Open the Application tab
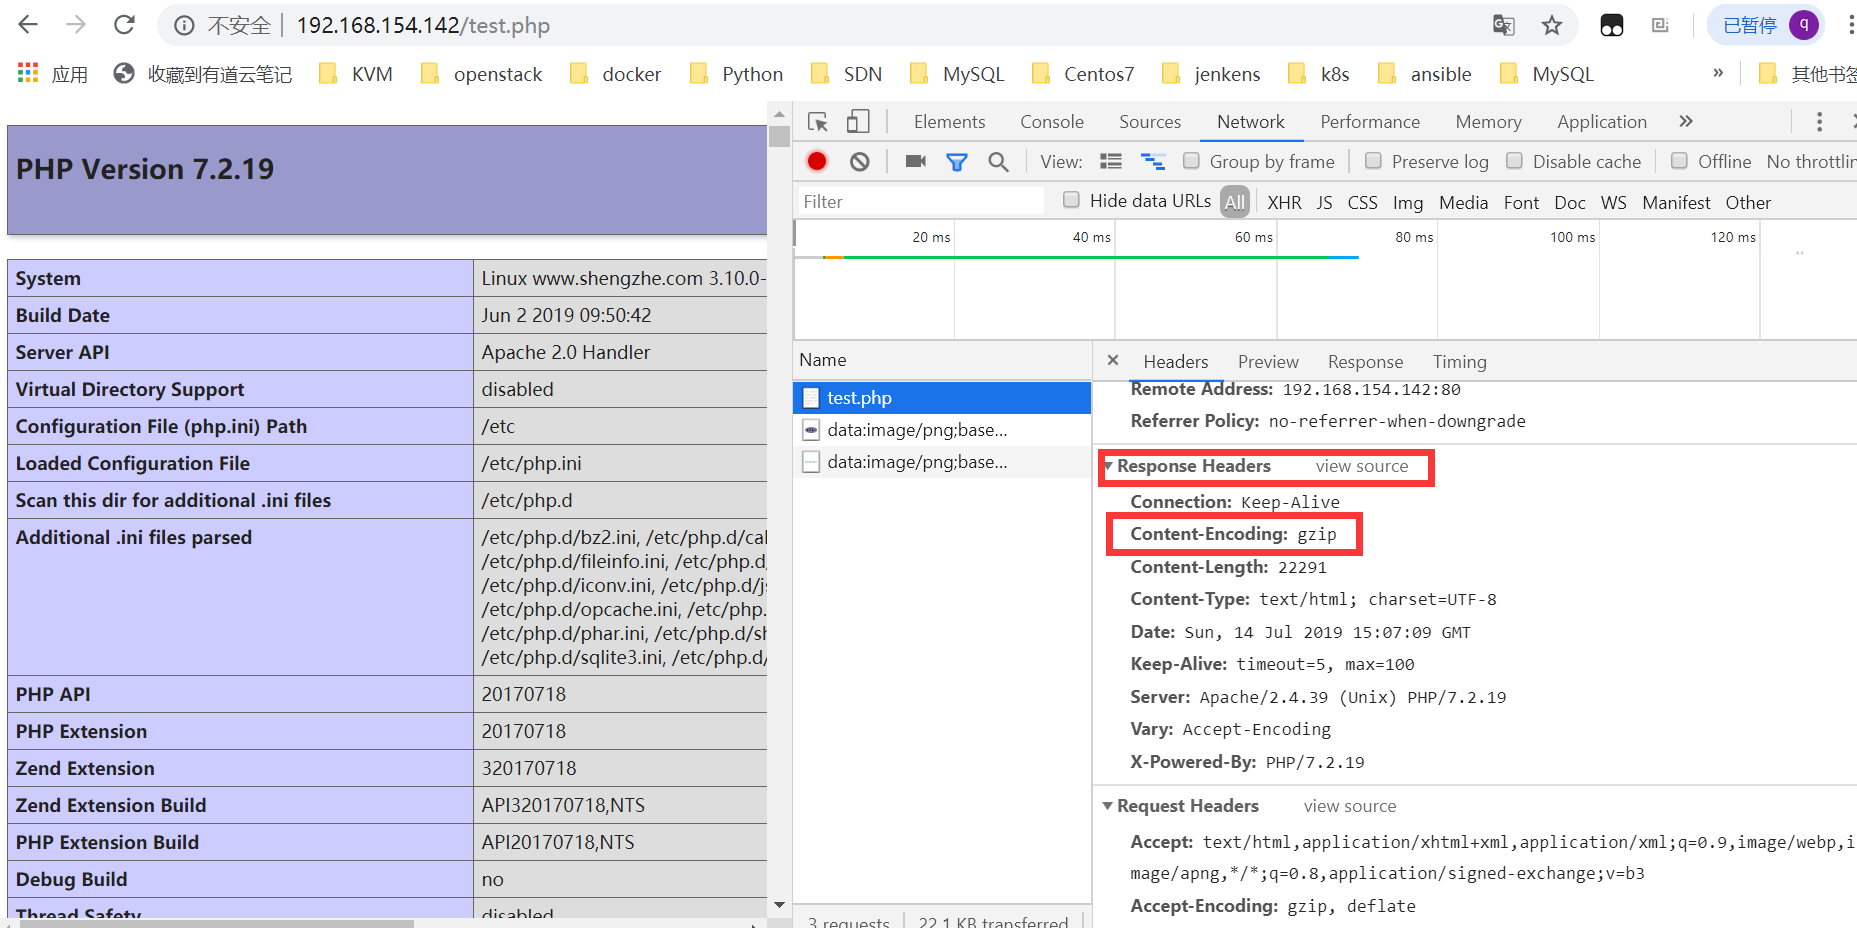The height and width of the screenshot is (928, 1857). click(x=1602, y=122)
